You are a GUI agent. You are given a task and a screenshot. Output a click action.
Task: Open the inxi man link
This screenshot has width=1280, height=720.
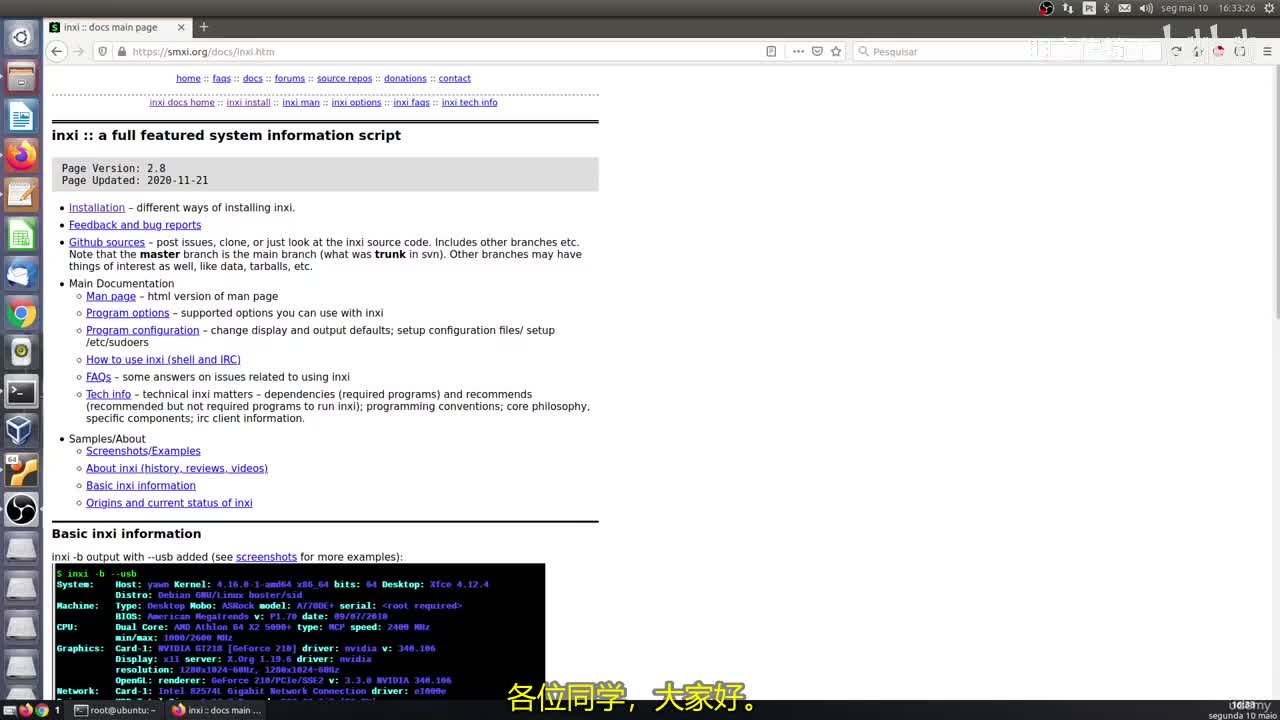pos(301,102)
